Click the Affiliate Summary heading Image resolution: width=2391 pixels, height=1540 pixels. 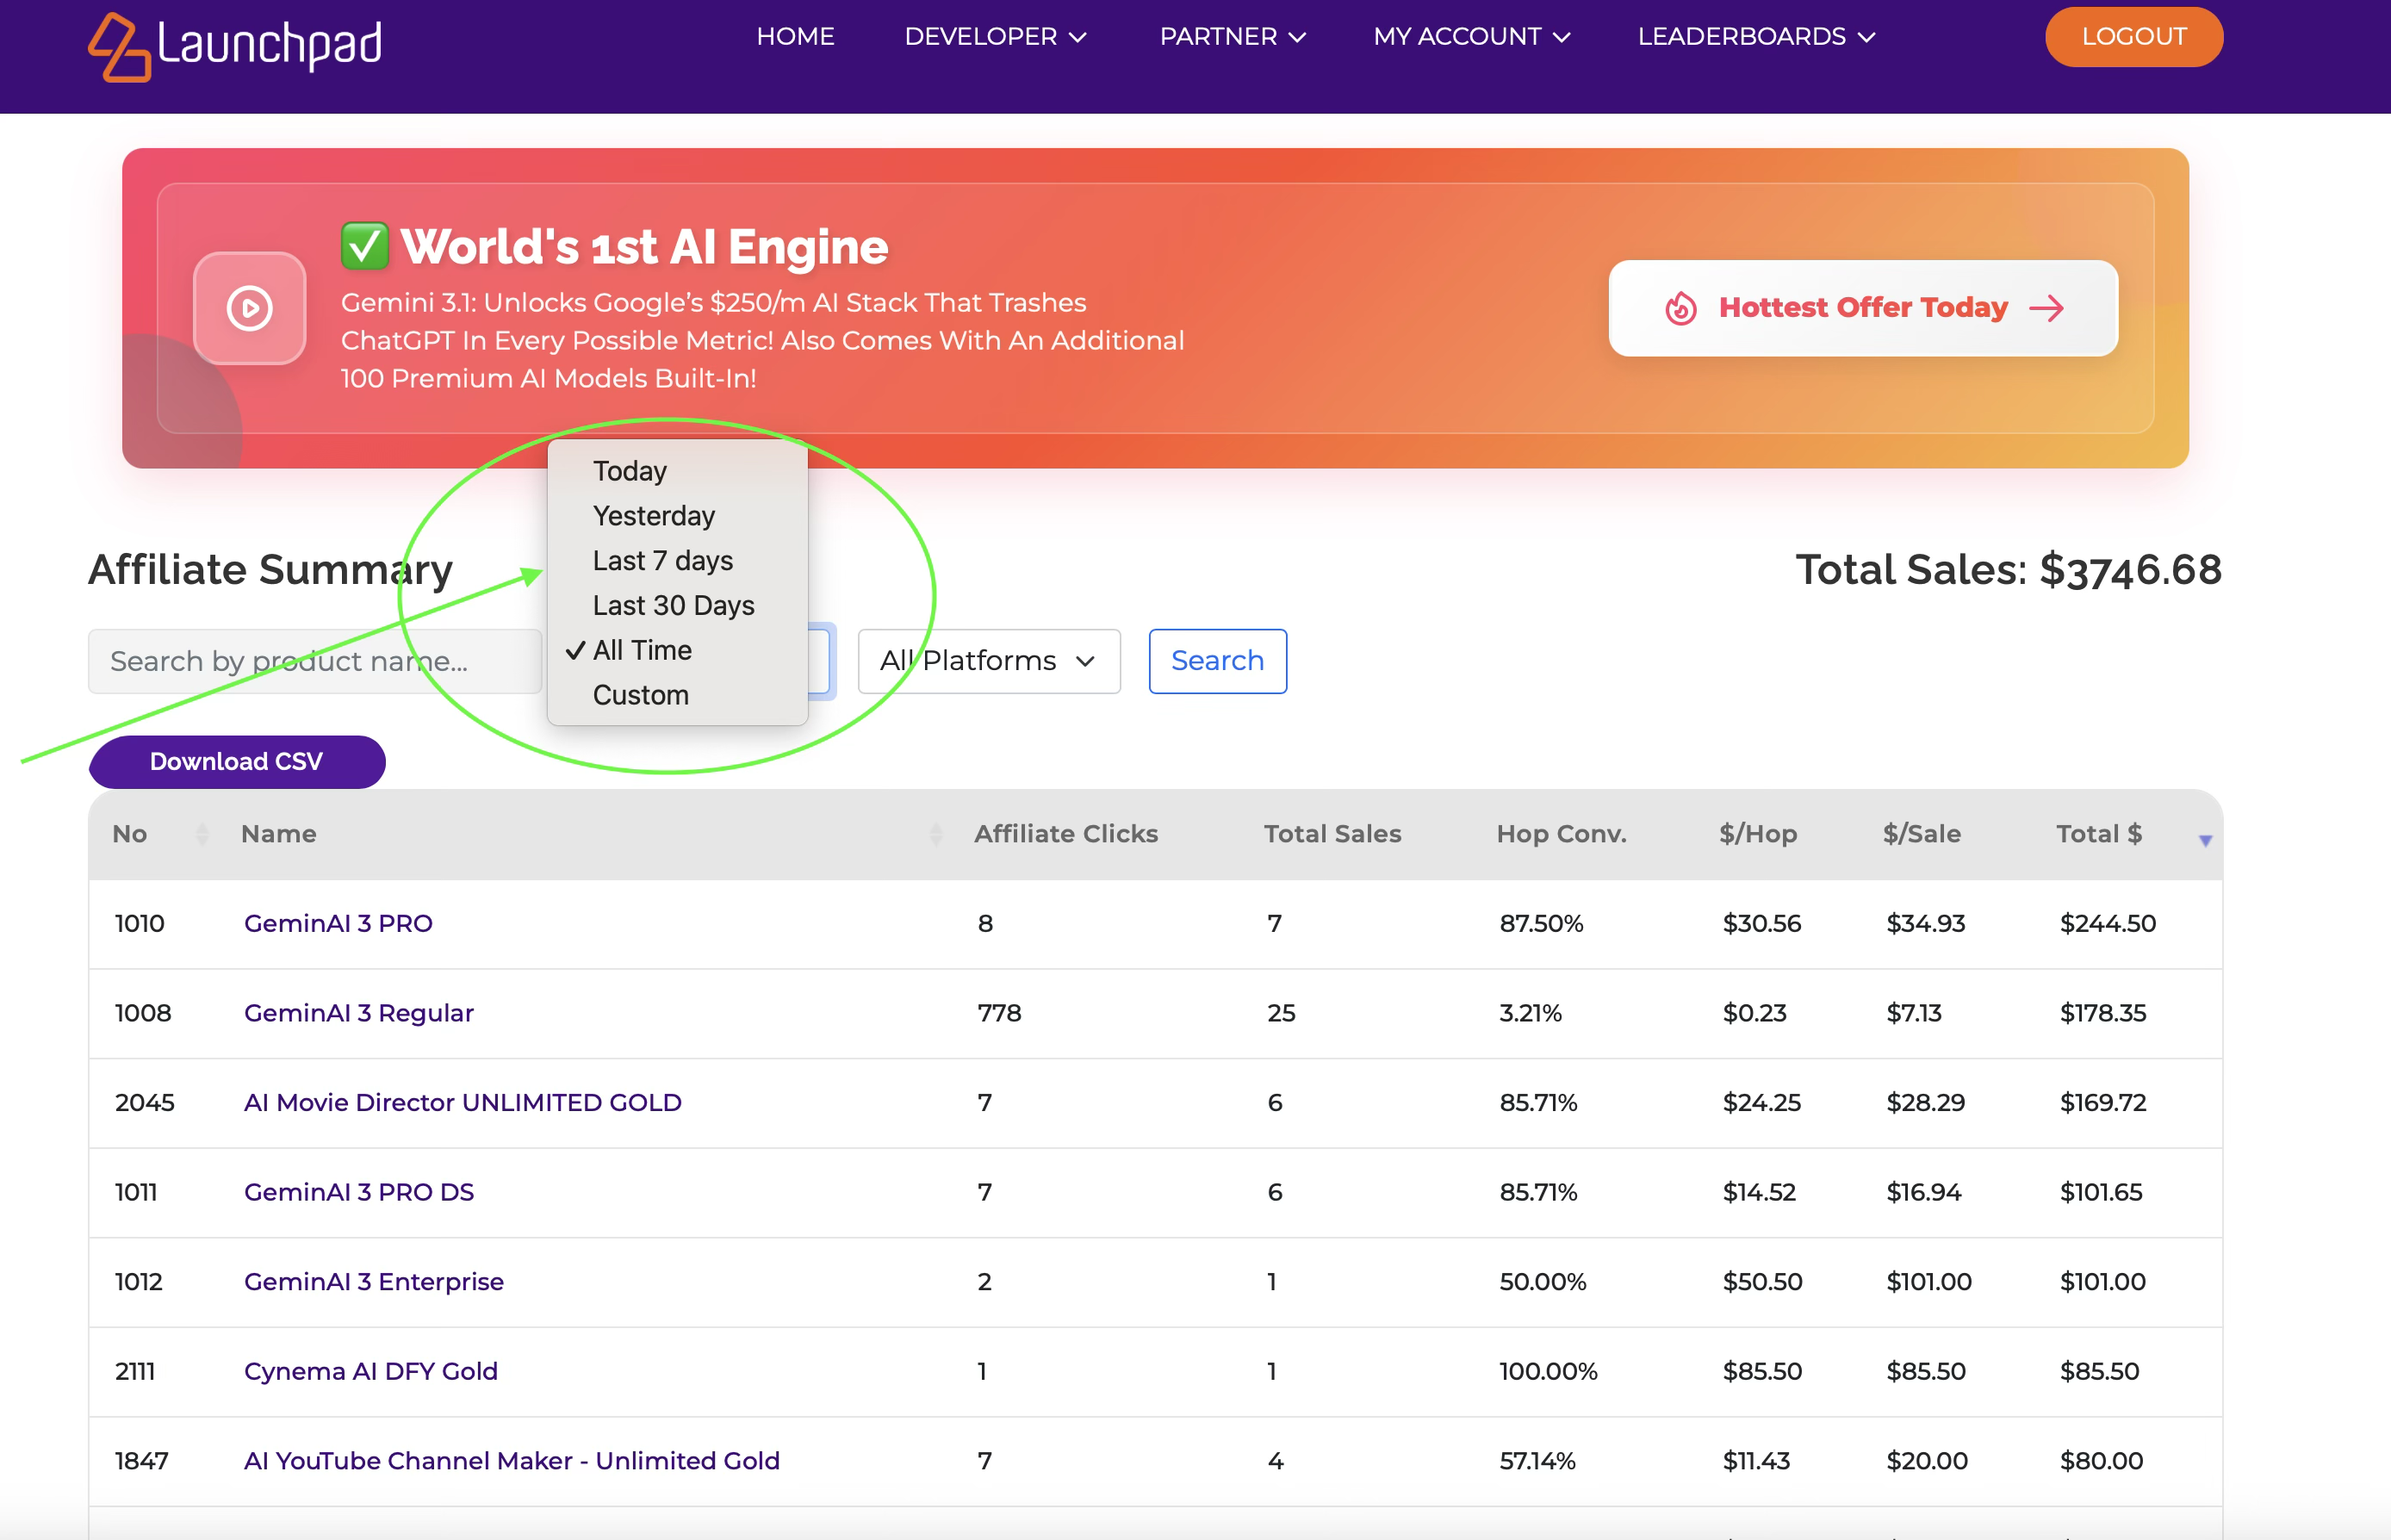point(271,570)
